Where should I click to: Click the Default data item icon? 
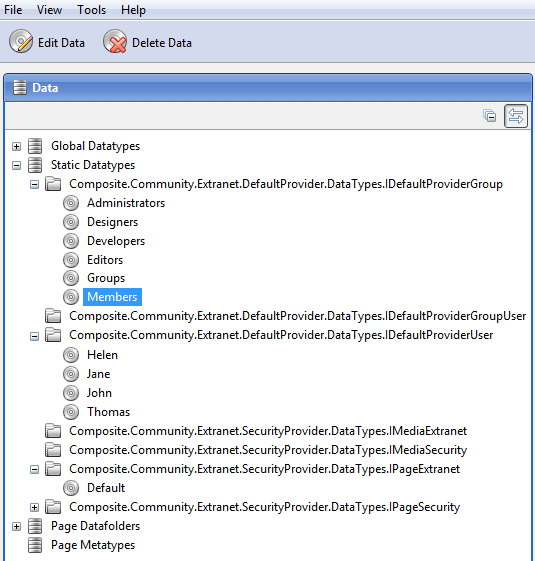coord(71,488)
